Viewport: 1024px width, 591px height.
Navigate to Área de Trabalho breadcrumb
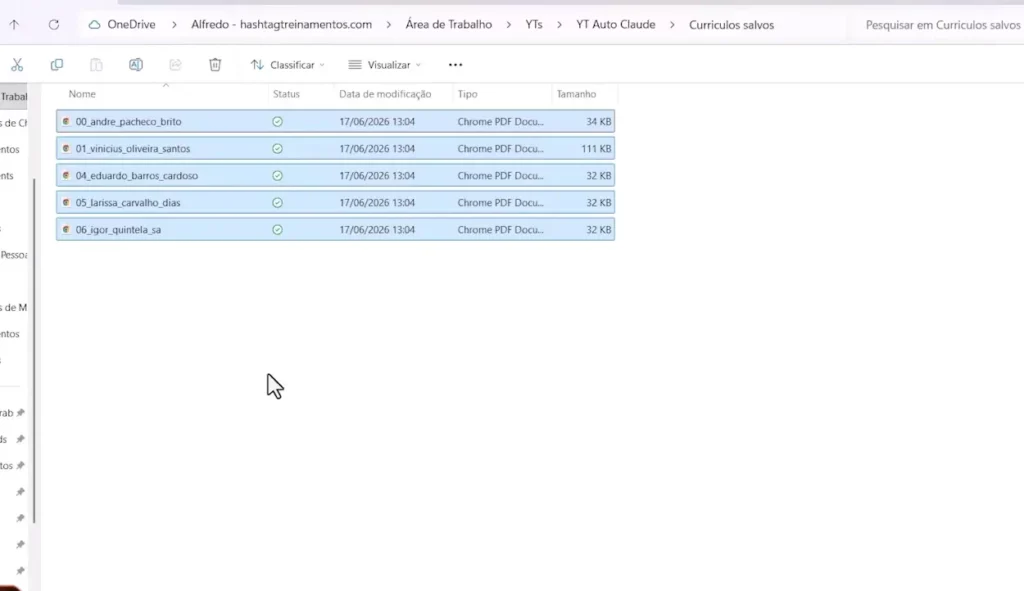coord(449,25)
